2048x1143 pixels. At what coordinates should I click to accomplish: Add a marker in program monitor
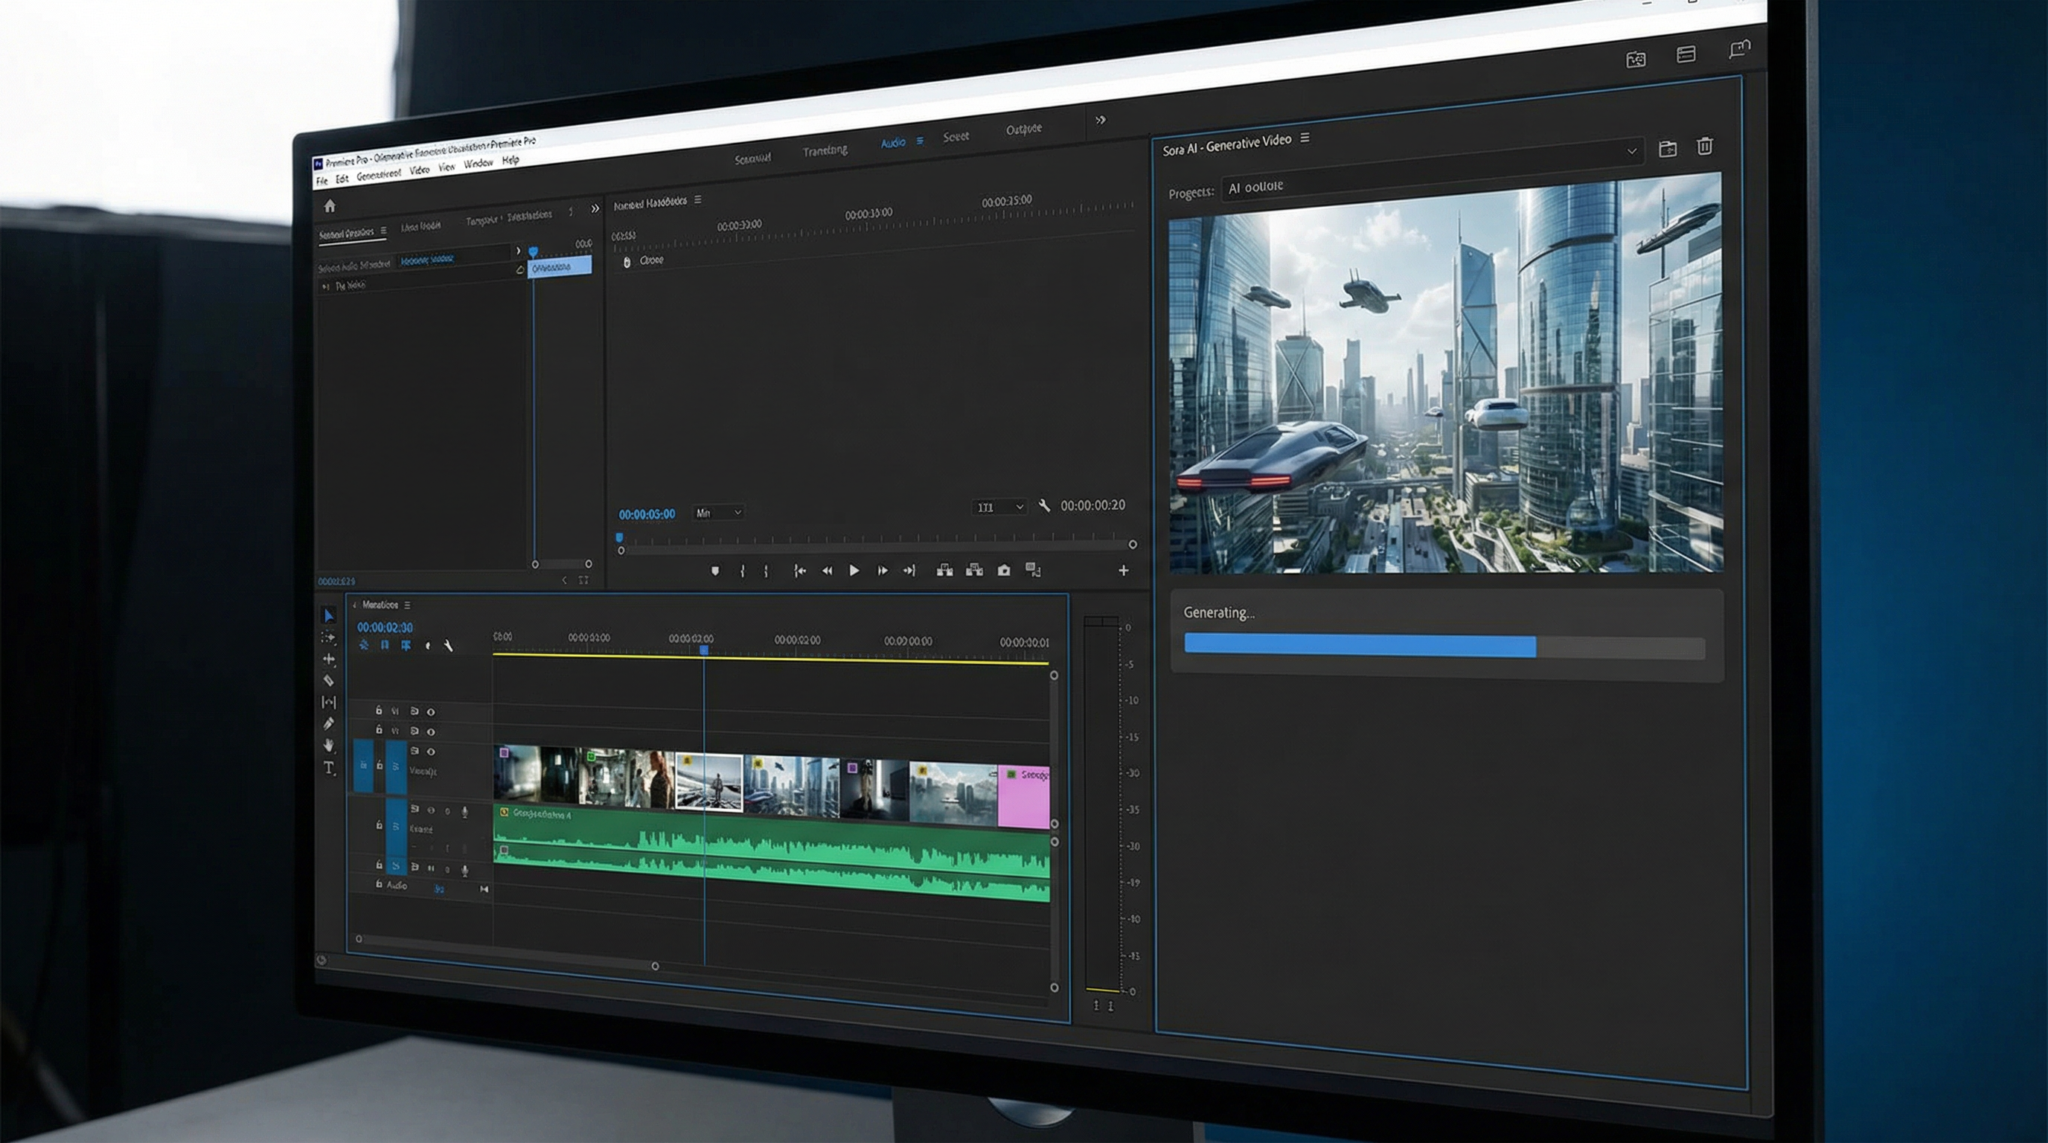(x=715, y=571)
